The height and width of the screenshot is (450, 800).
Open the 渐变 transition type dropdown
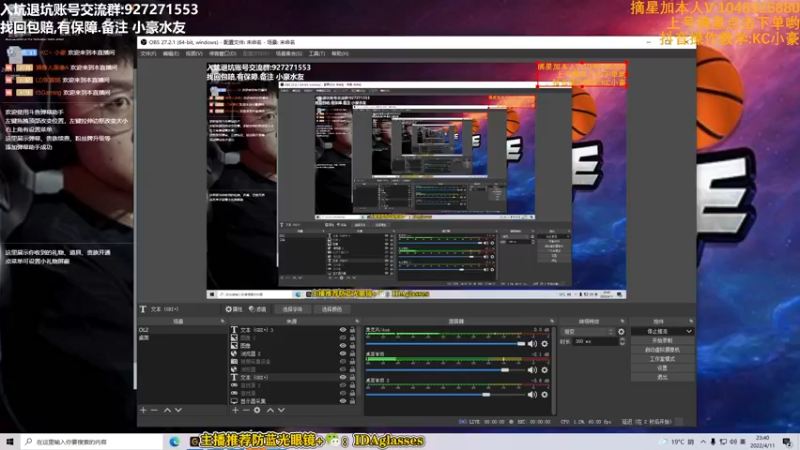[587, 332]
